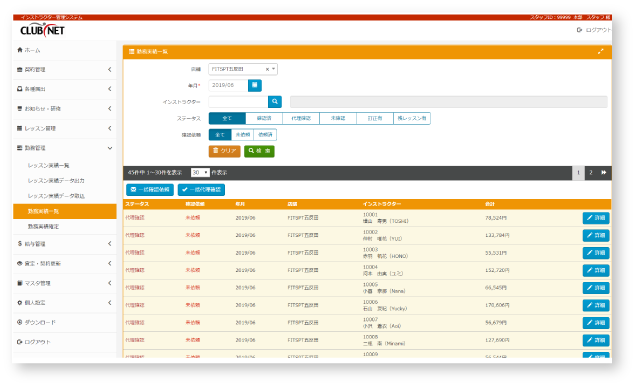Screen dimensions: 637x387
Task: Go to results page 2
Action: point(591,173)
